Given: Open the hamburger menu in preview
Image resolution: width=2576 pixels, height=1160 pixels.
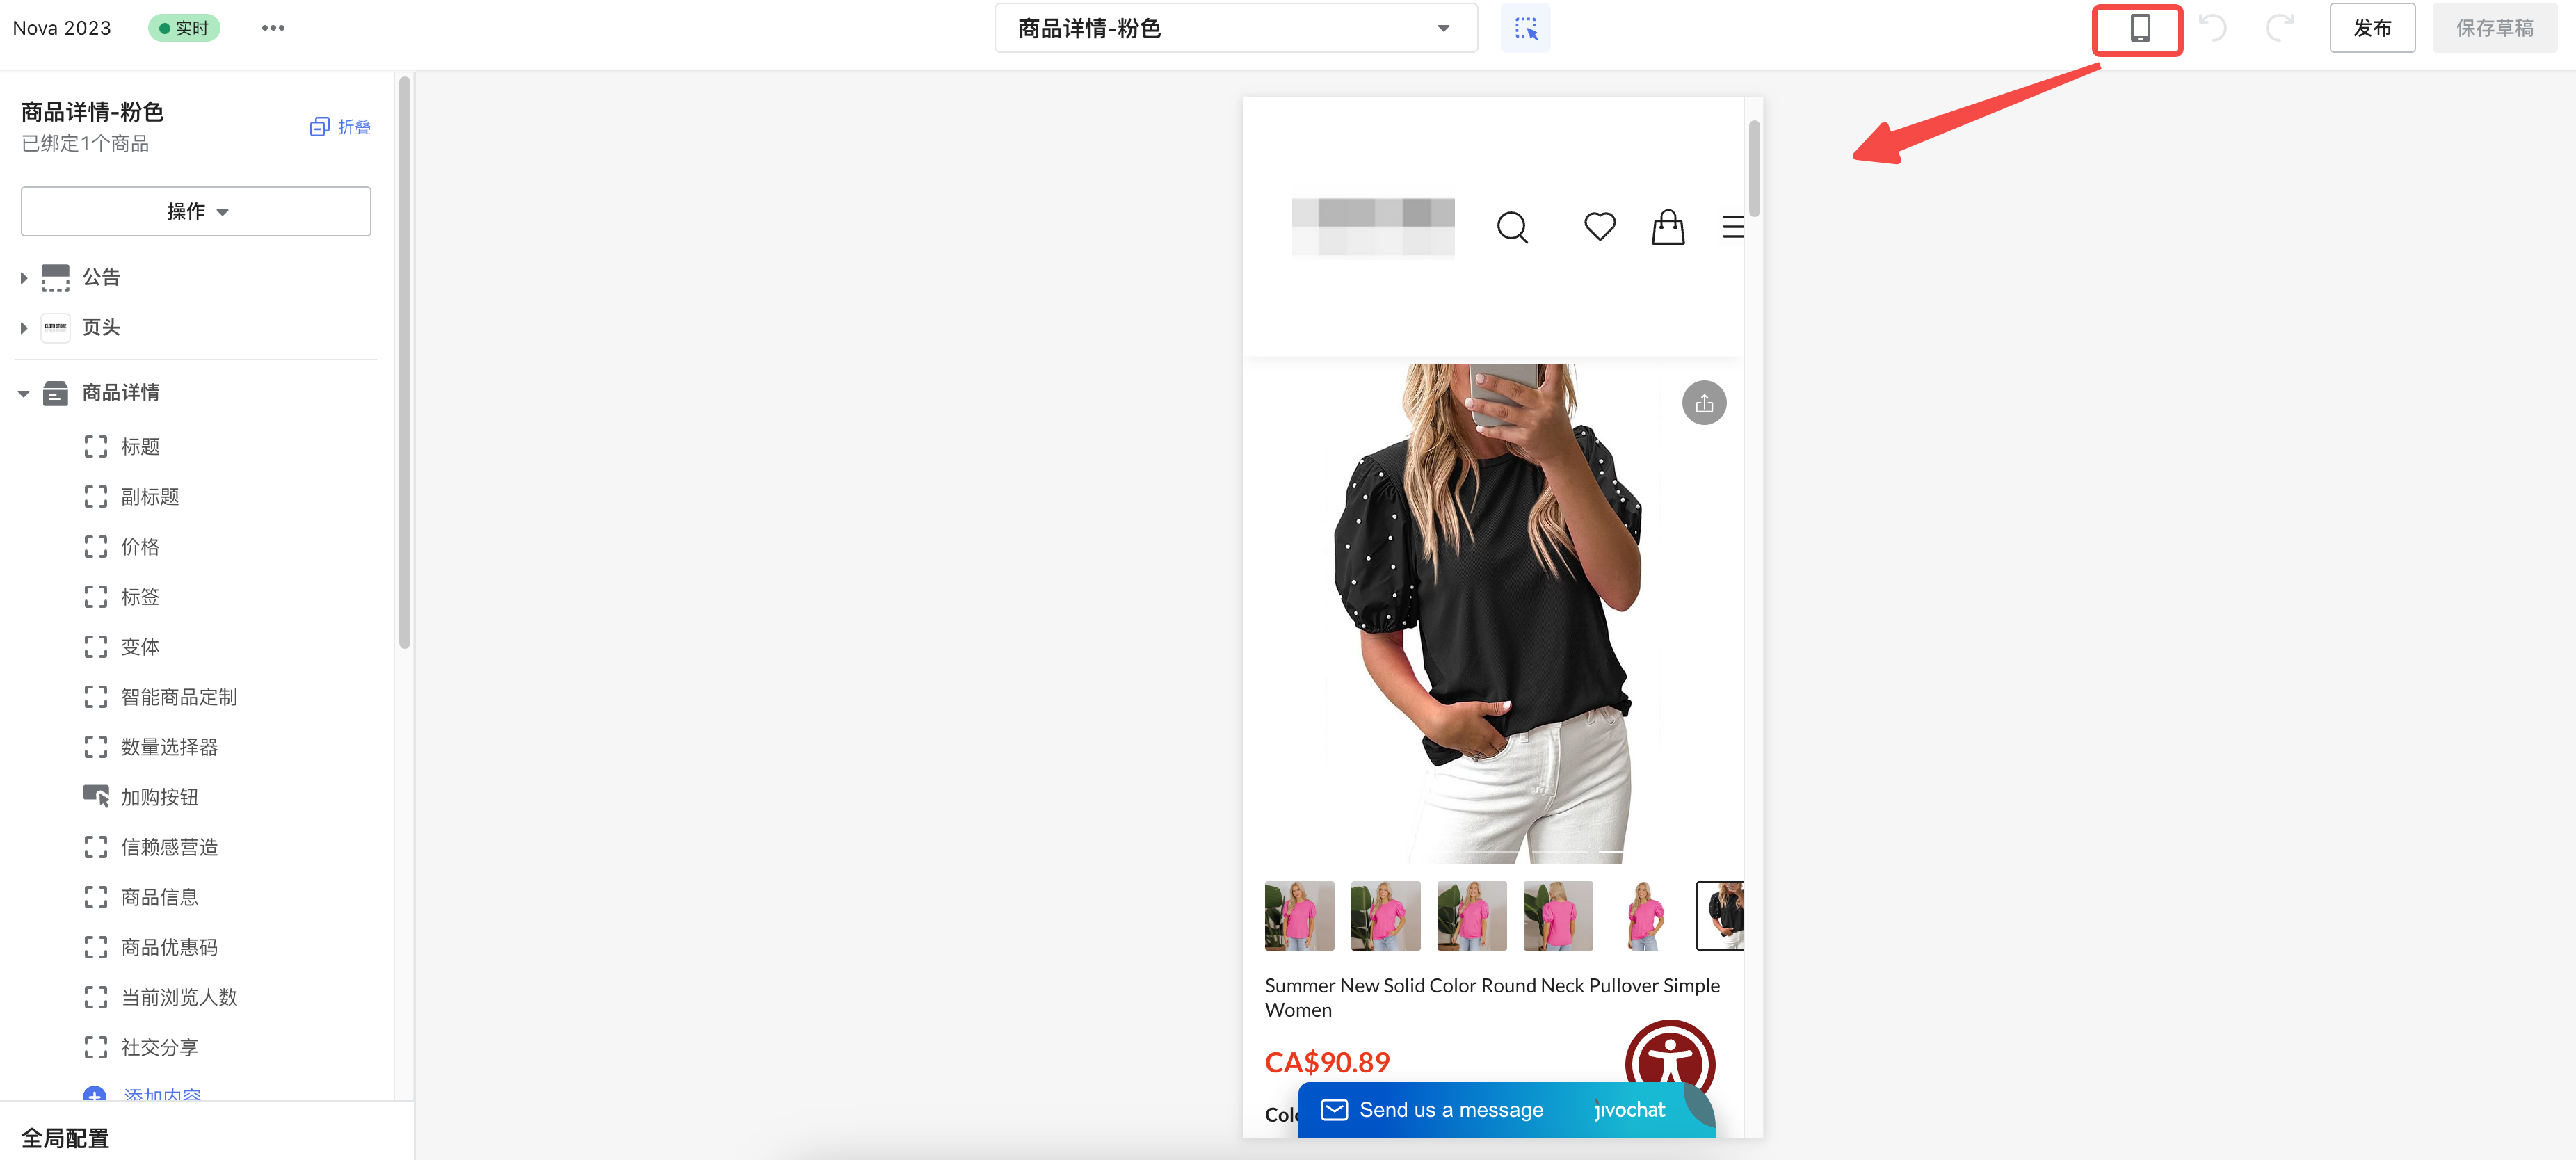Looking at the screenshot, I should (x=1732, y=227).
